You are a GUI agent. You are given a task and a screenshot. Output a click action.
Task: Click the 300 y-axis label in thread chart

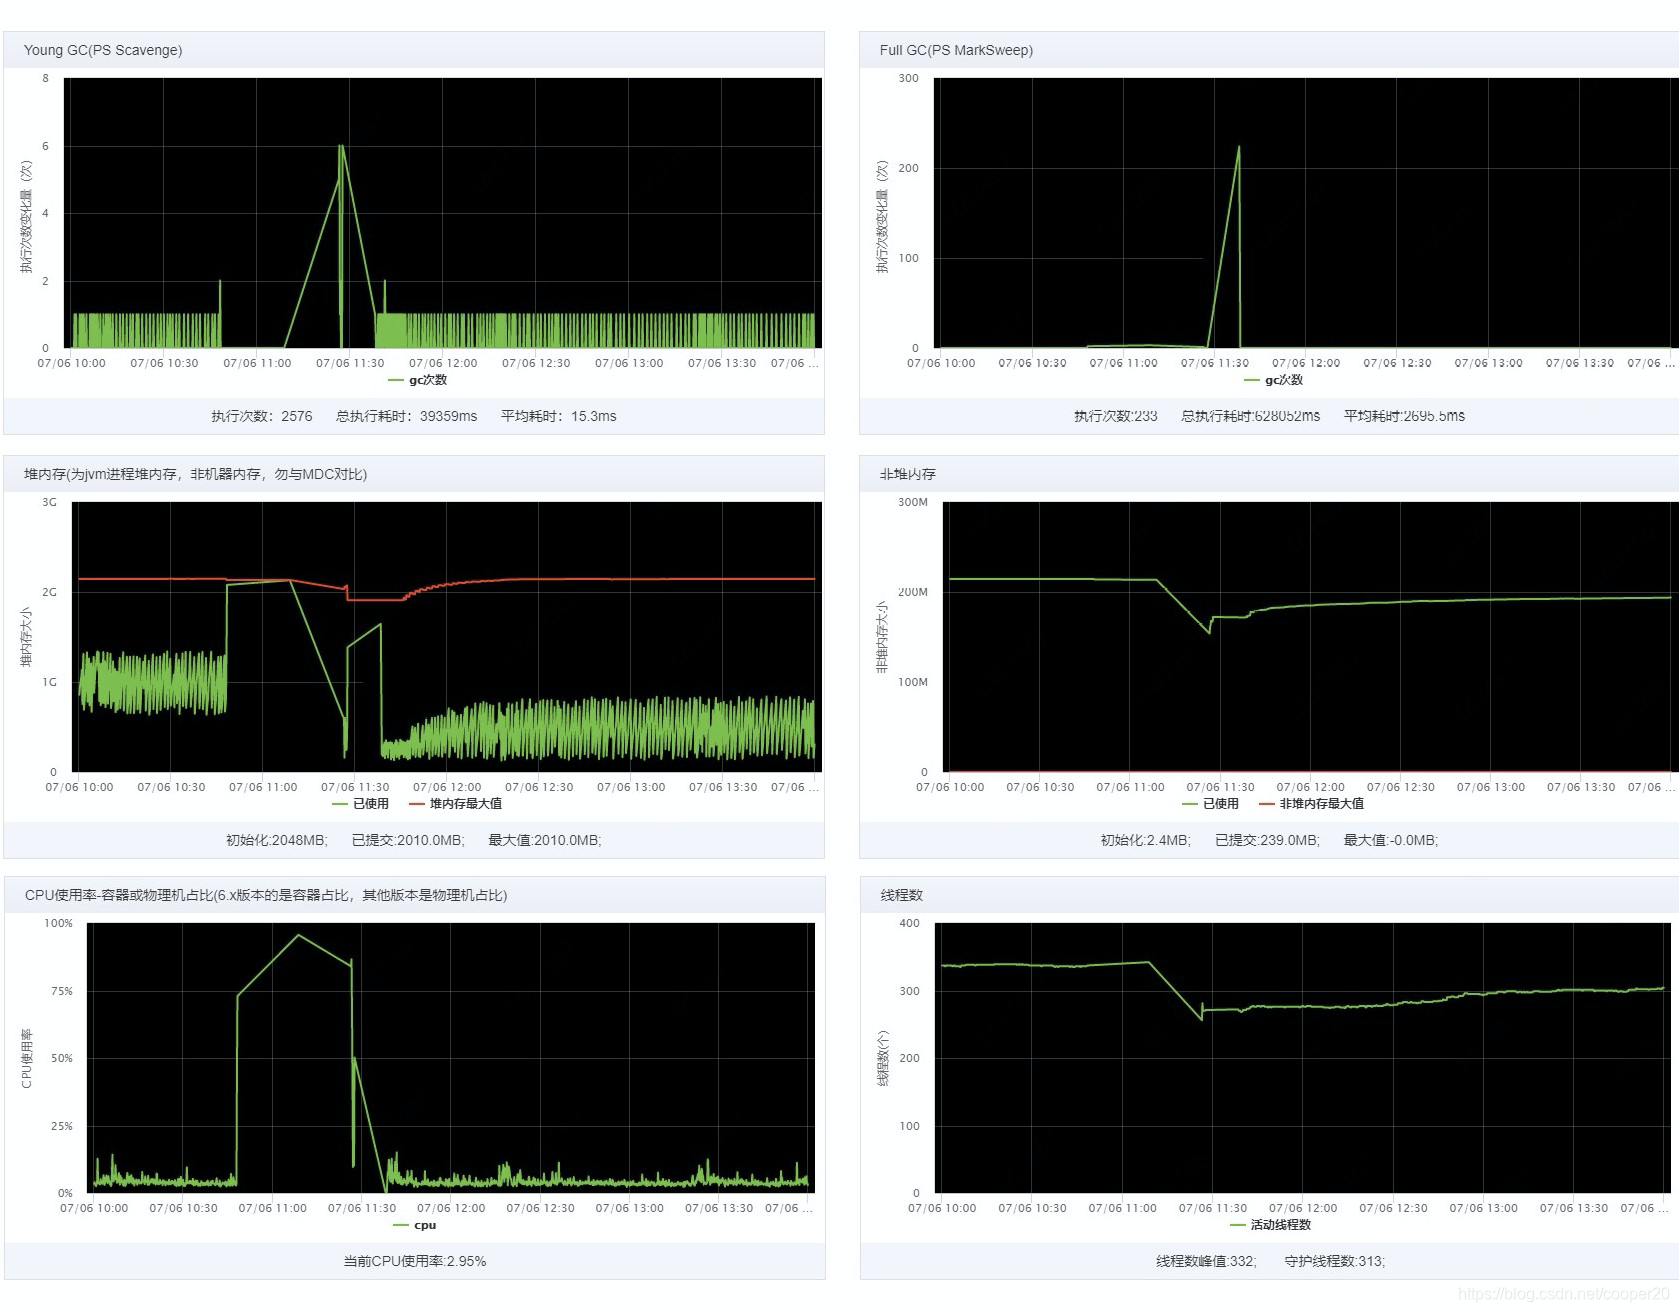(909, 991)
